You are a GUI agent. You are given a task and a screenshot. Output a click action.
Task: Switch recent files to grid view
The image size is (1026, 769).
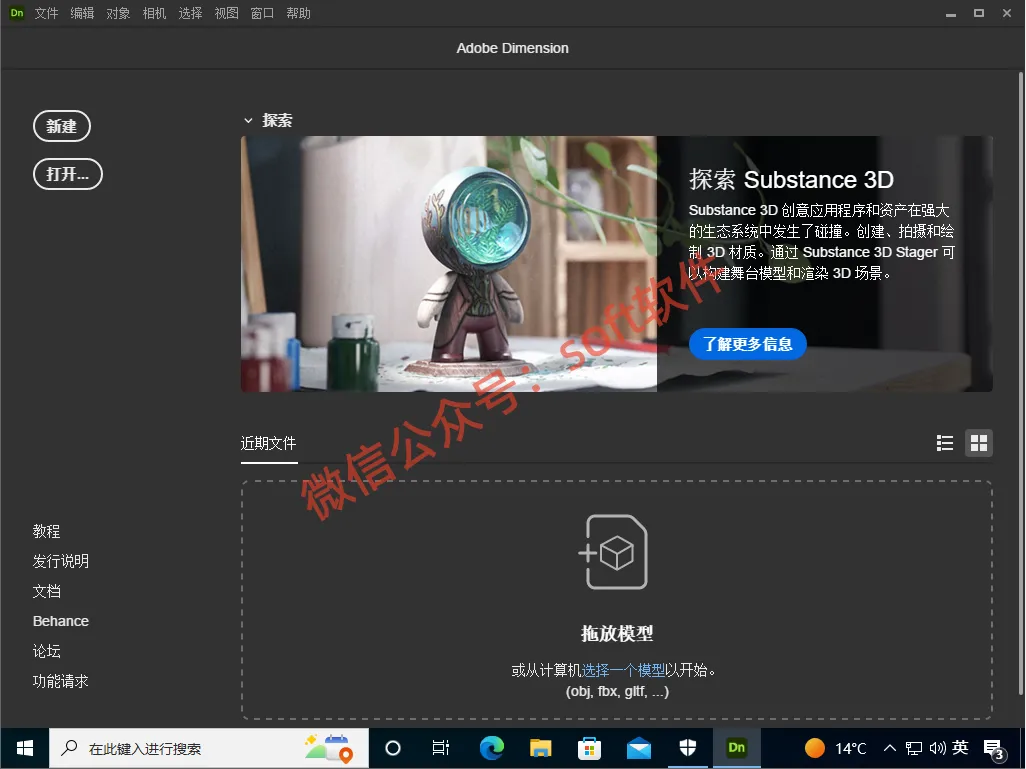(979, 443)
